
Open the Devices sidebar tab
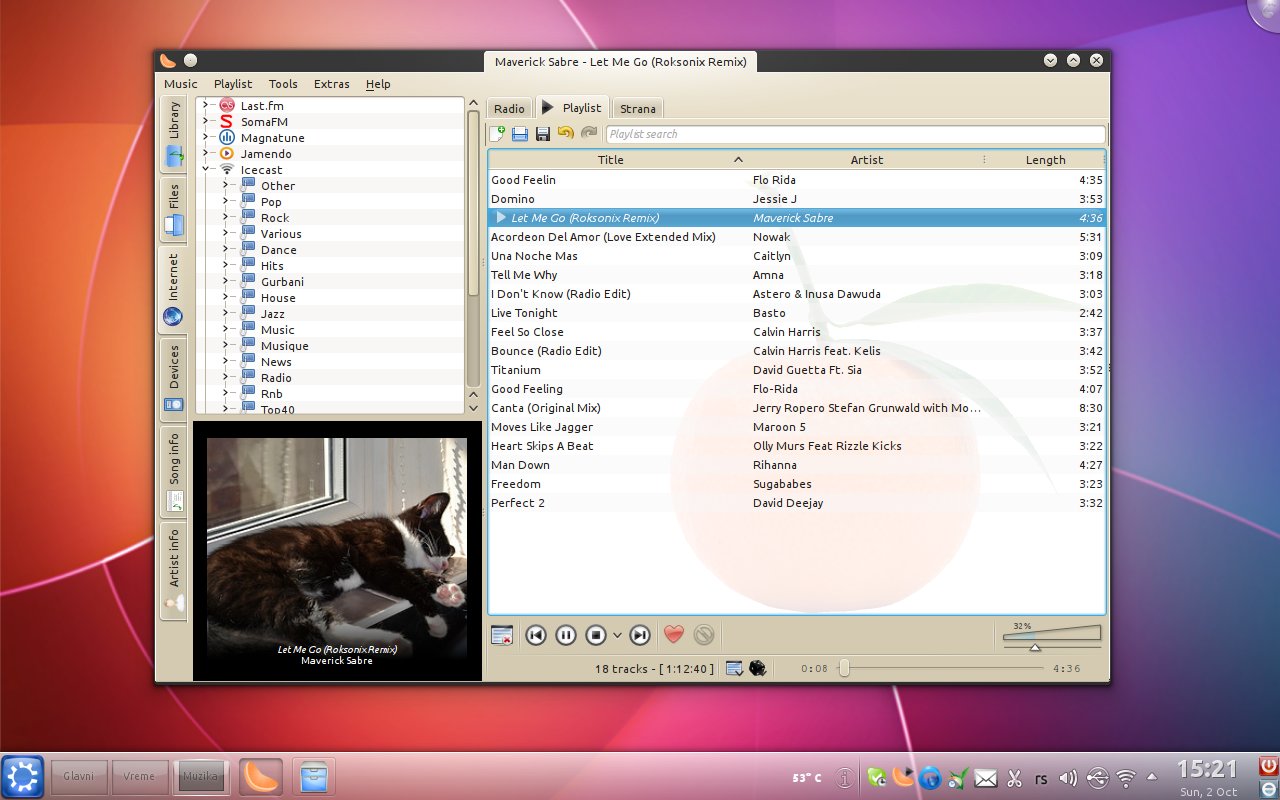173,379
